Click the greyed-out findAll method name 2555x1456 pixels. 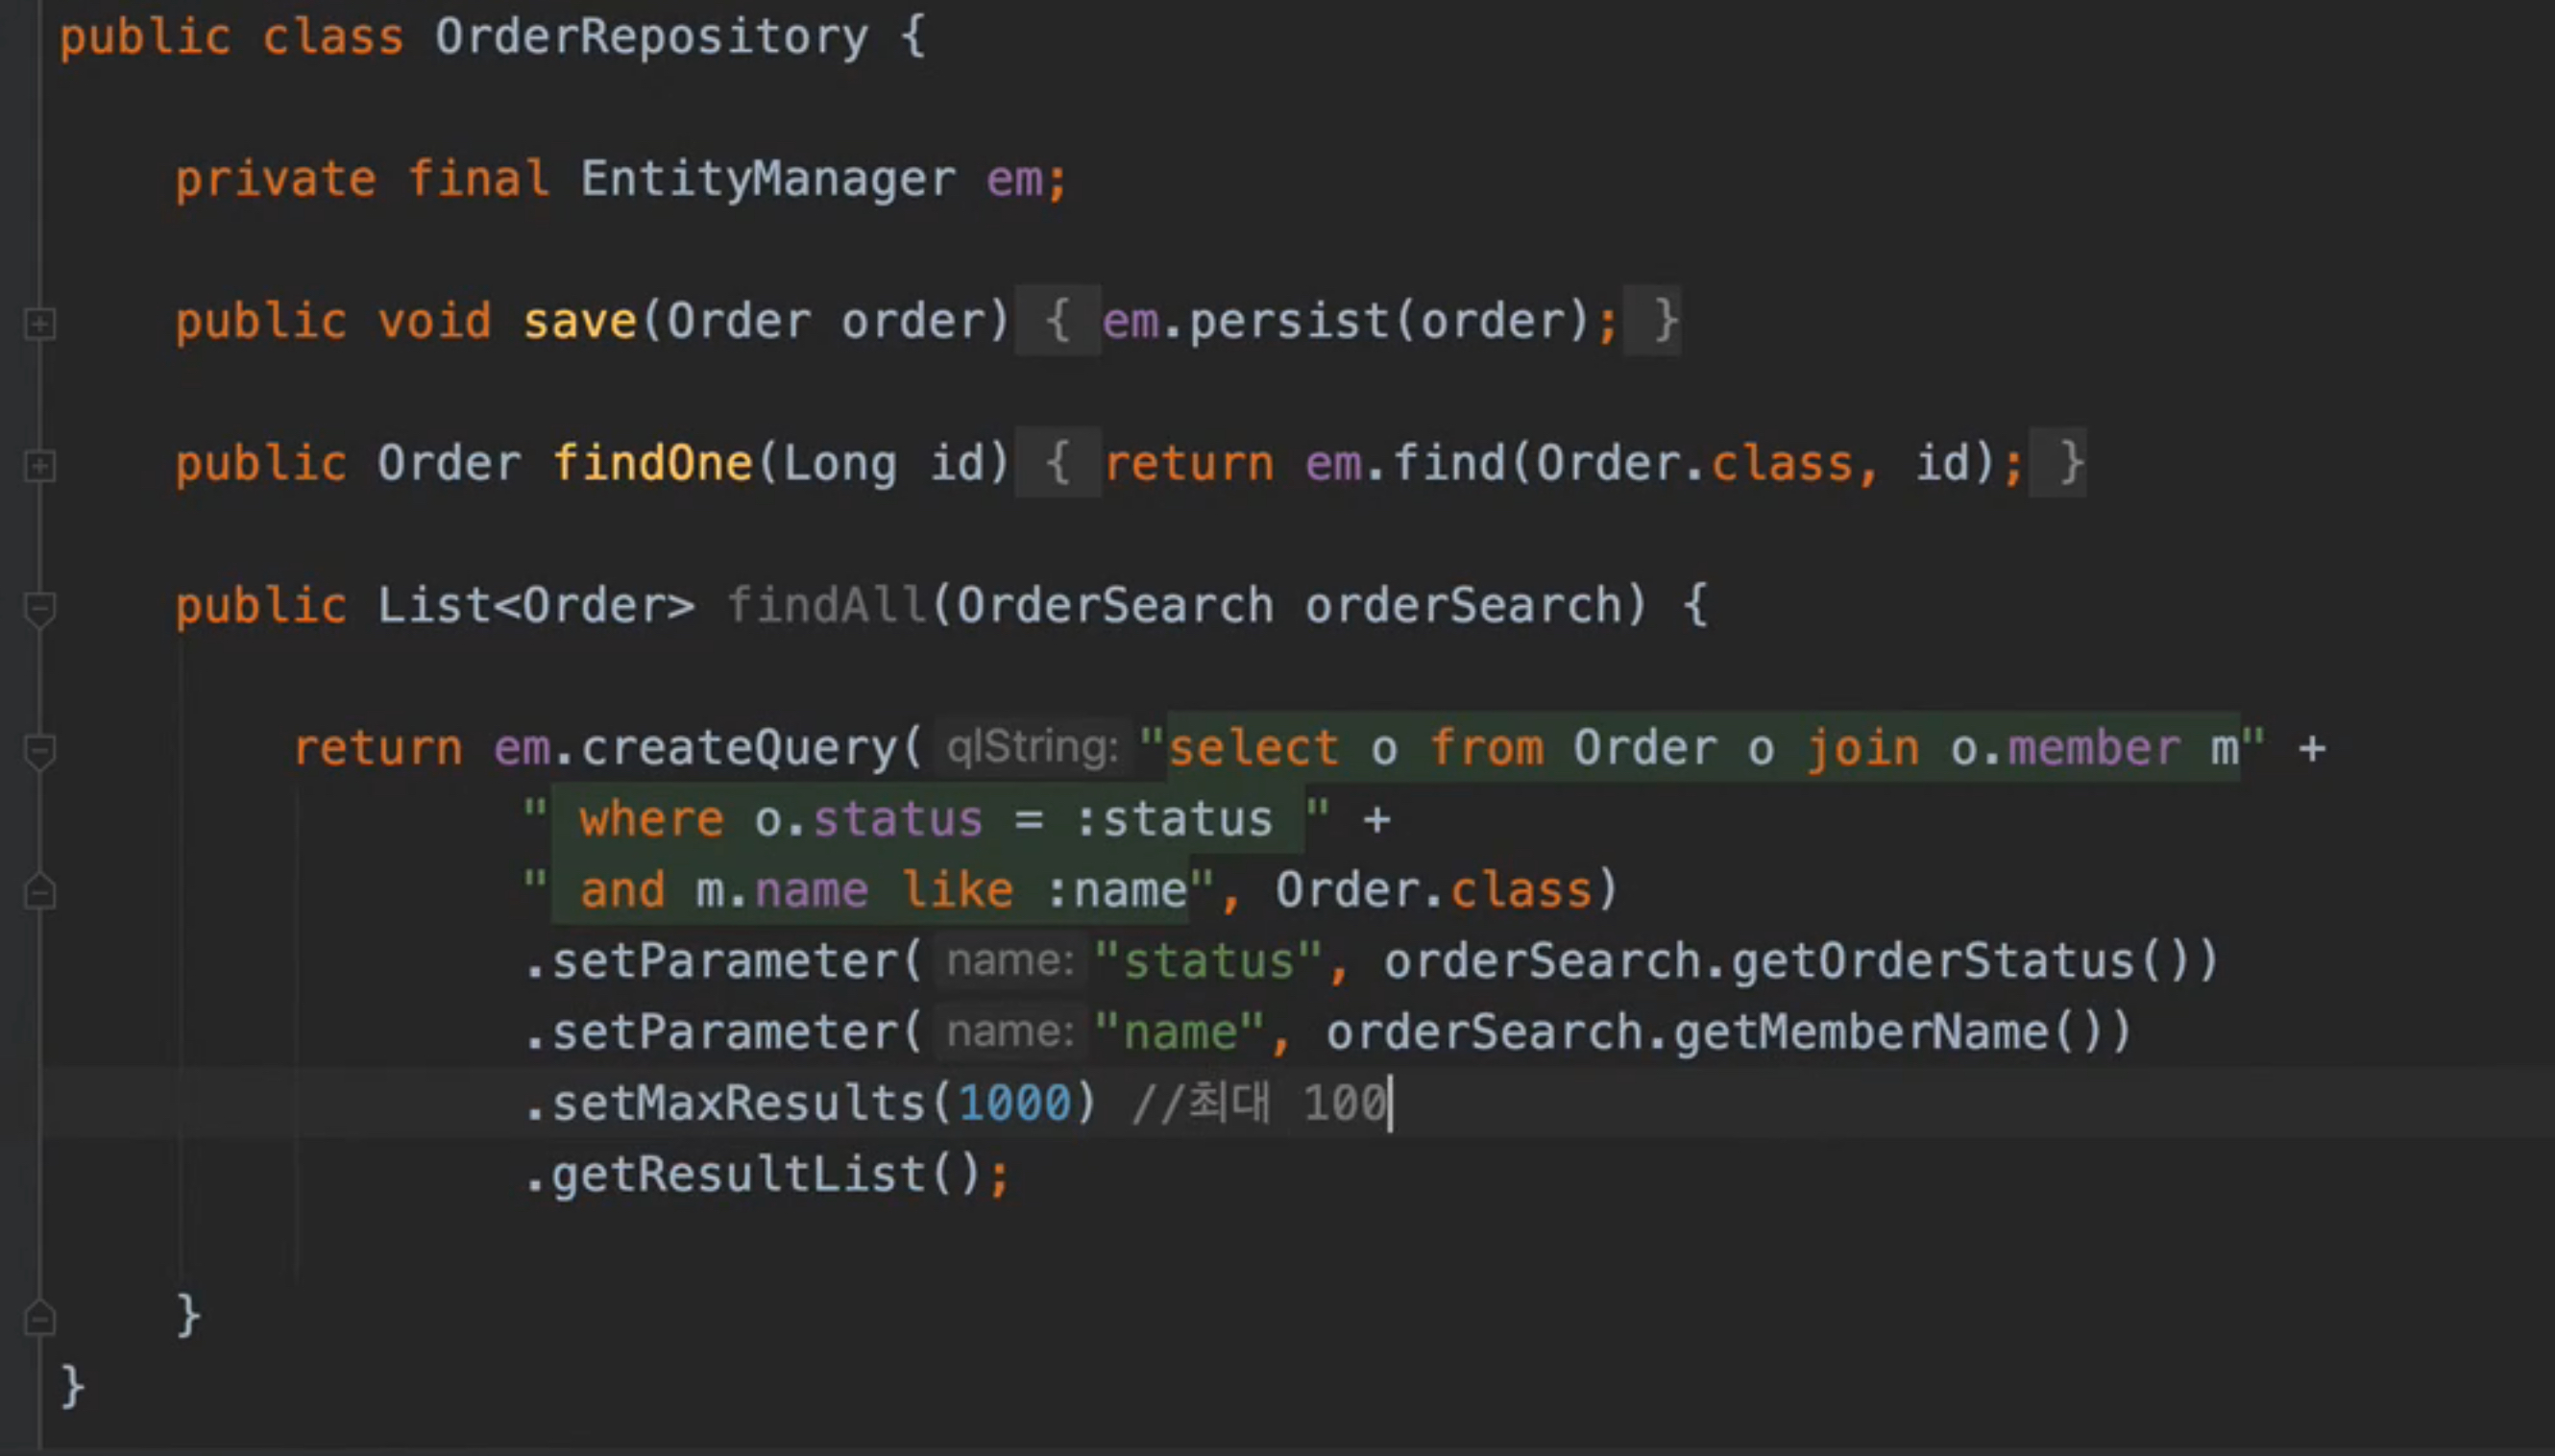coord(826,605)
